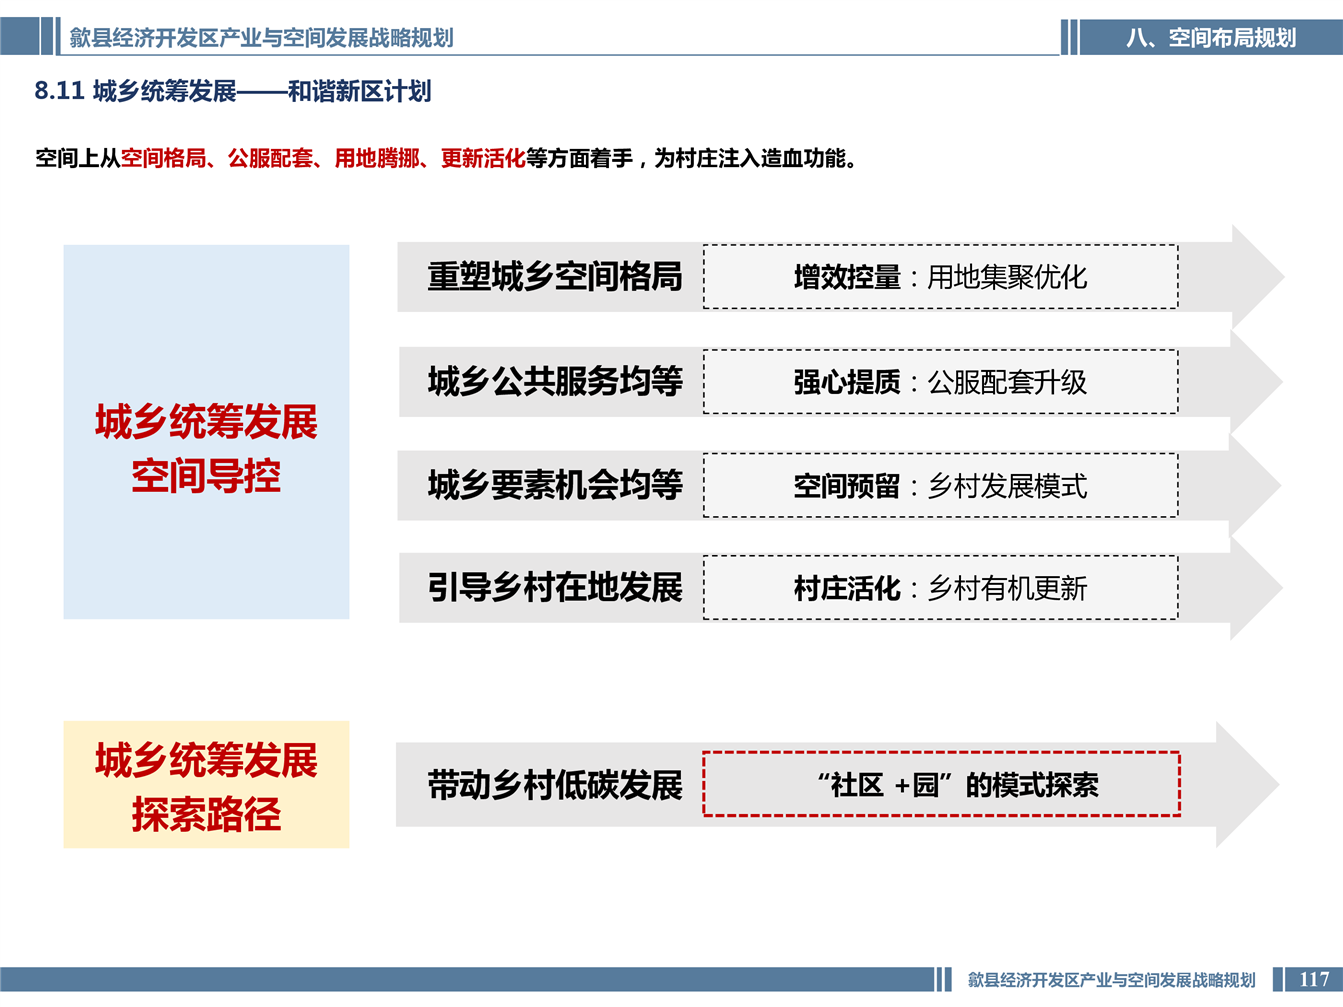This screenshot has height=1007, width=1343.
Task: Click the phrase 为村庄注入造血功能
Action: [750, 158]
